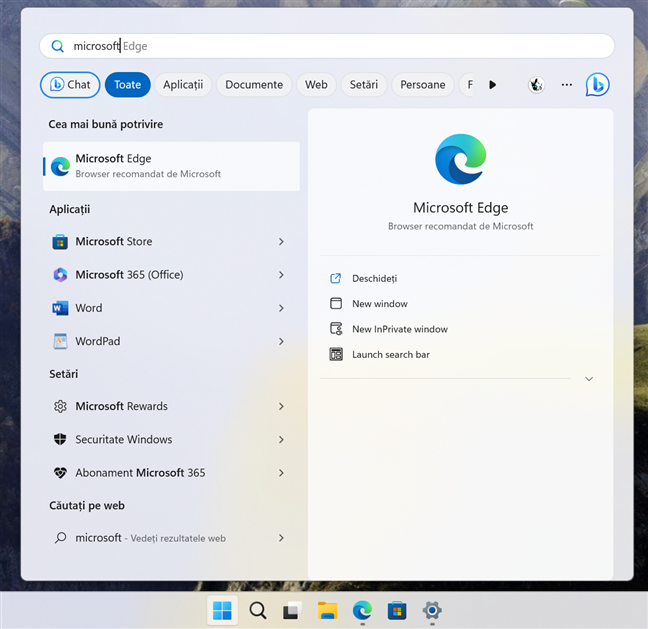Open the three-dots options menu

click(x=567, y=85)
